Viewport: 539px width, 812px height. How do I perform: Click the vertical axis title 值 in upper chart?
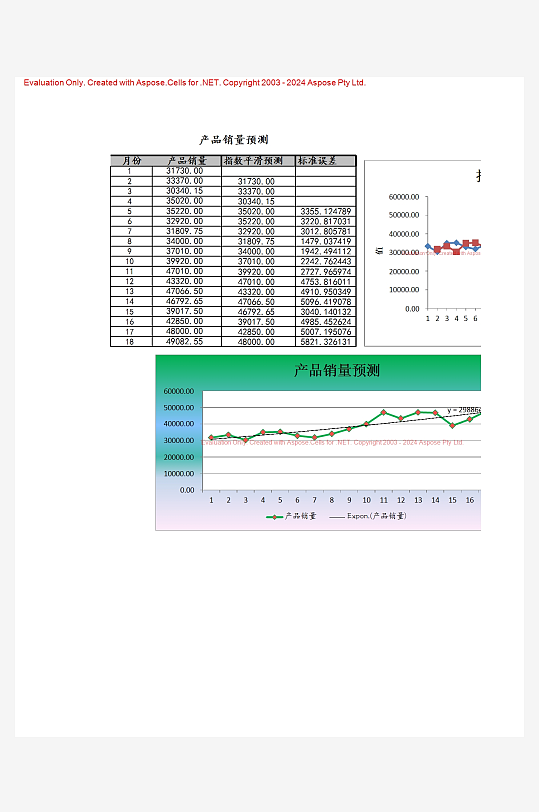click(379, 251)
